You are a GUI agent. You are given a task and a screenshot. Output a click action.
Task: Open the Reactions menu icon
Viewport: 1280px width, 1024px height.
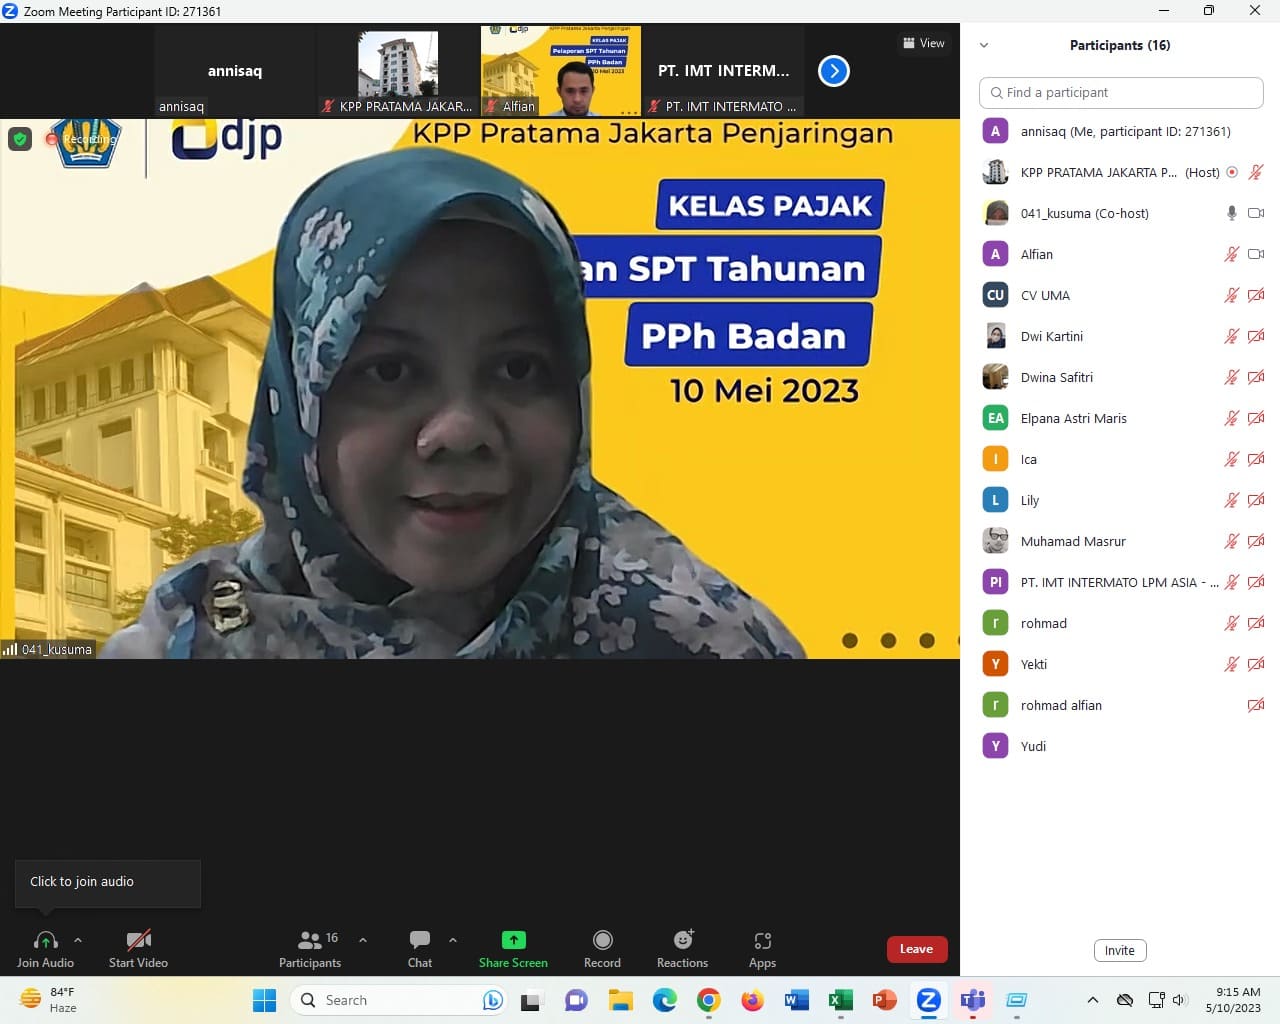point(683,941)
